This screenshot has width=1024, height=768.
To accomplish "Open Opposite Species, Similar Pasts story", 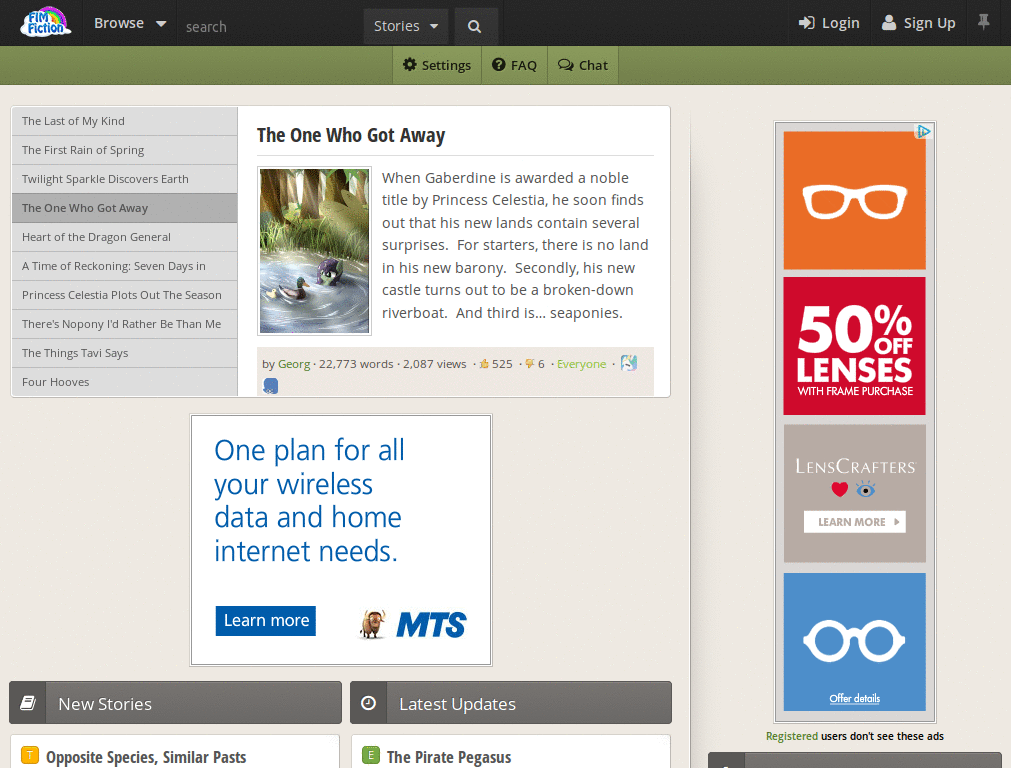I will tap(146, 757).
